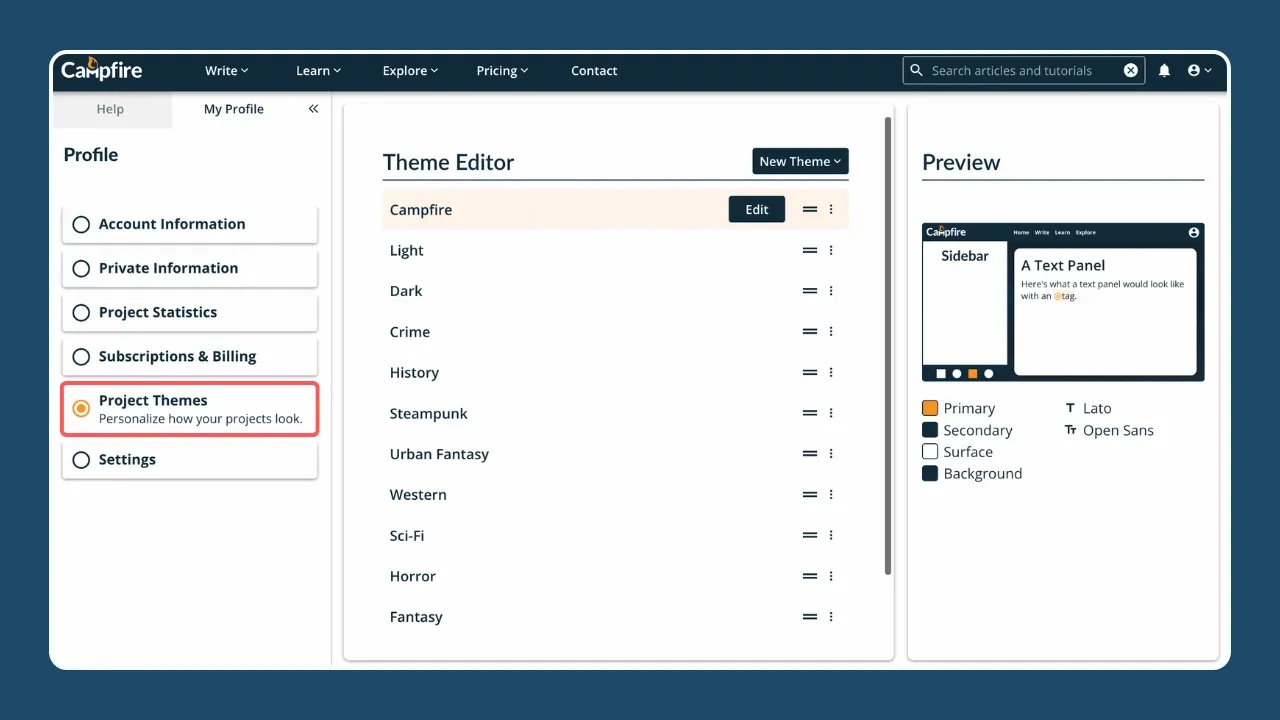
Task: Switch to the Help tab
Action: 110,109
